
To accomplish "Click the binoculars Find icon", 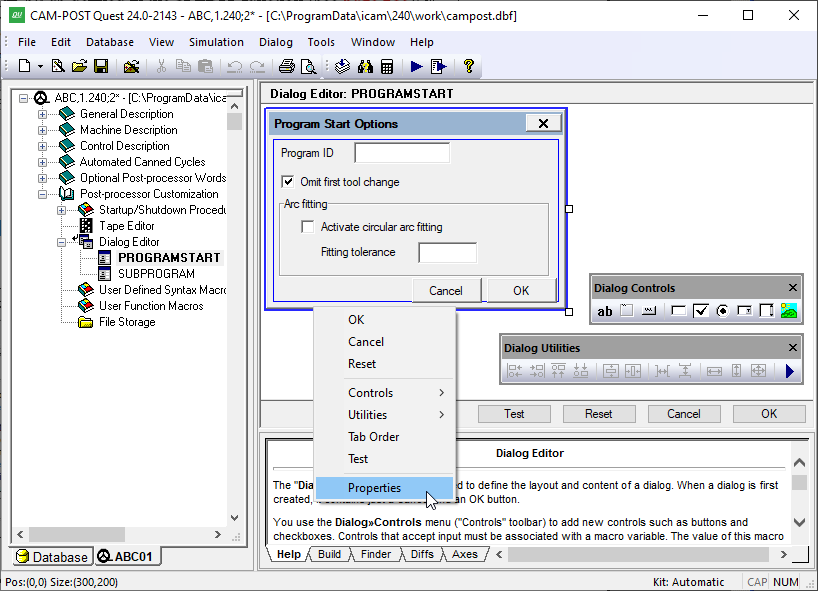I will (x=365, y=66).
